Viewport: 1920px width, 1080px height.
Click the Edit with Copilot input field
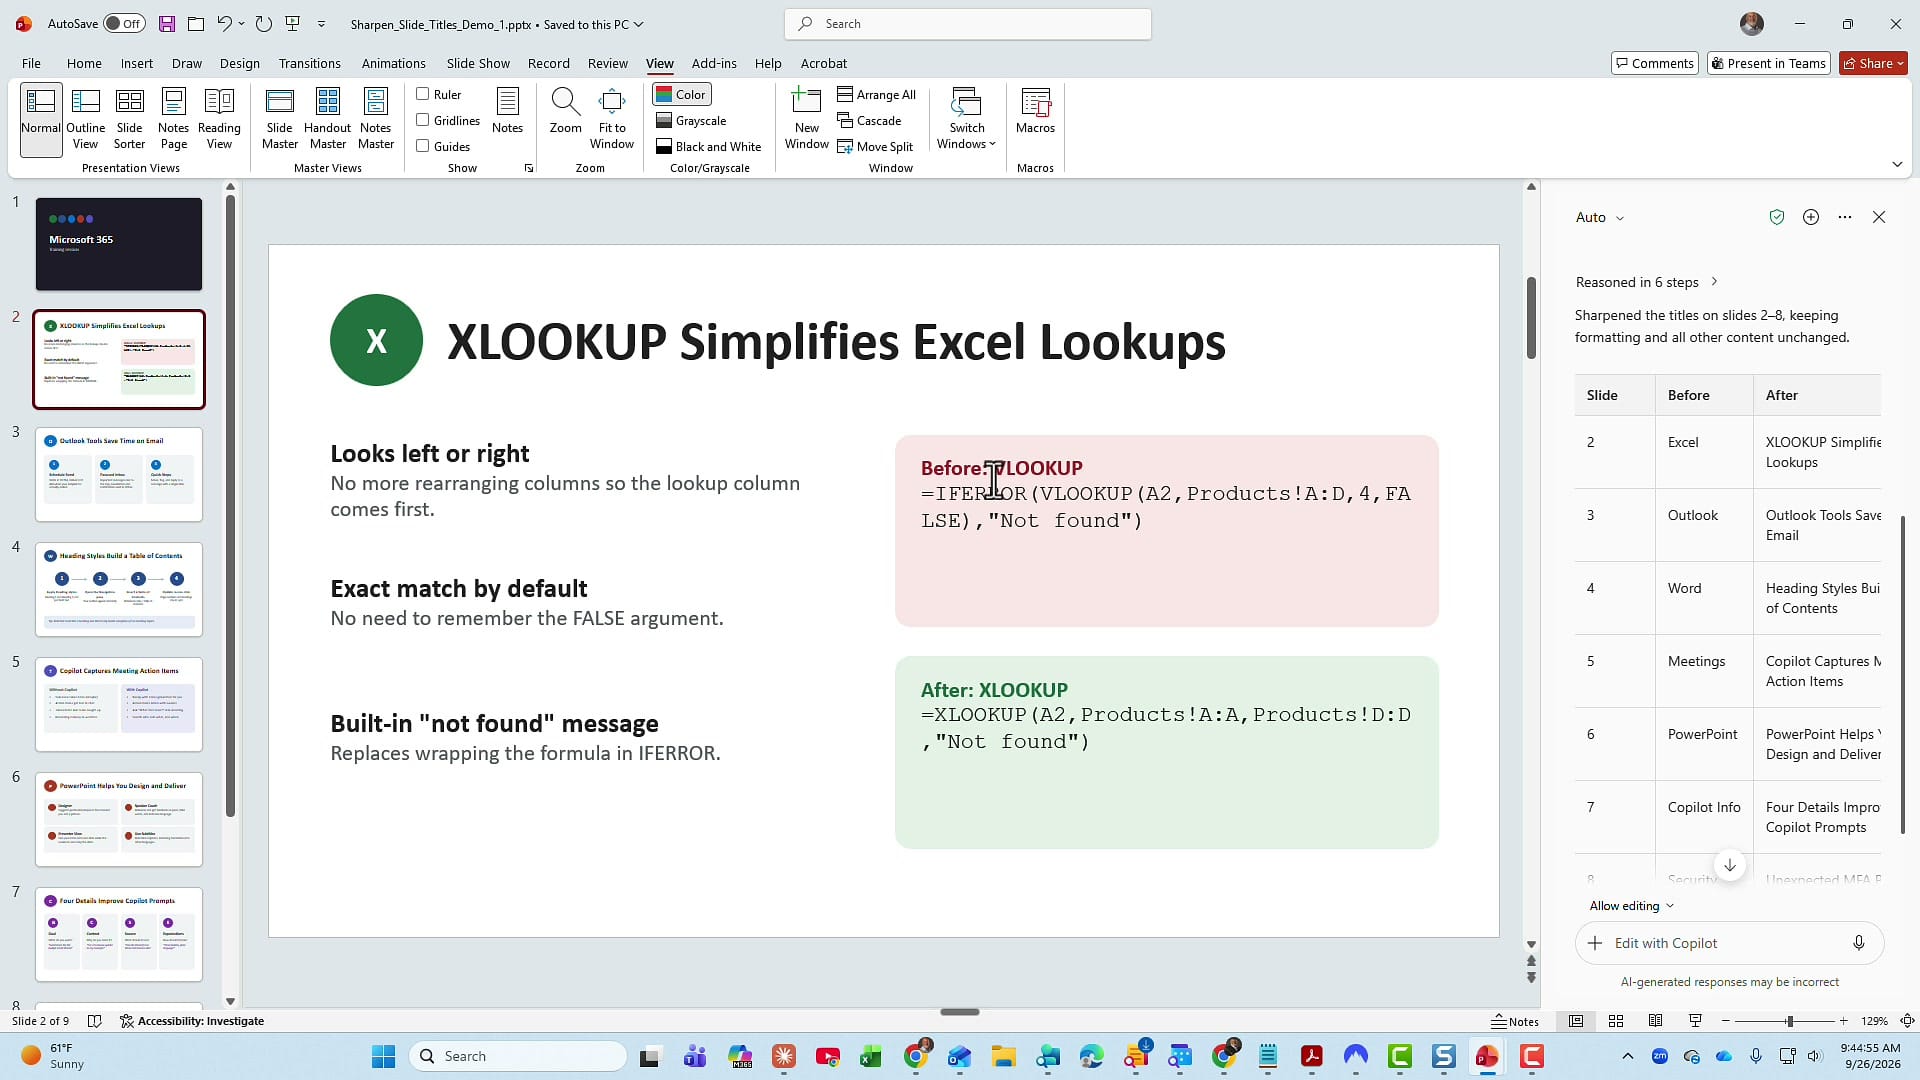(x=1730, y=943)
